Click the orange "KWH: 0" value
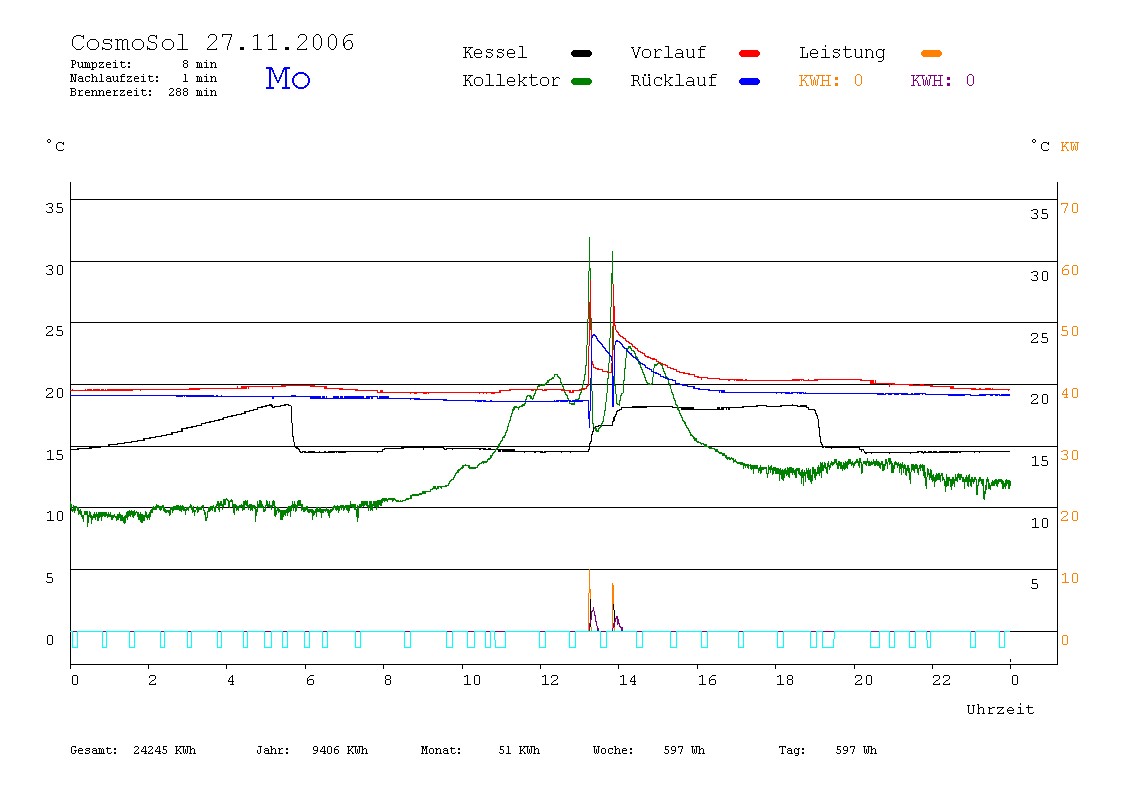The height and width of the screenshot is (812, 1148). pyautogui.click(x=830, y=81)
